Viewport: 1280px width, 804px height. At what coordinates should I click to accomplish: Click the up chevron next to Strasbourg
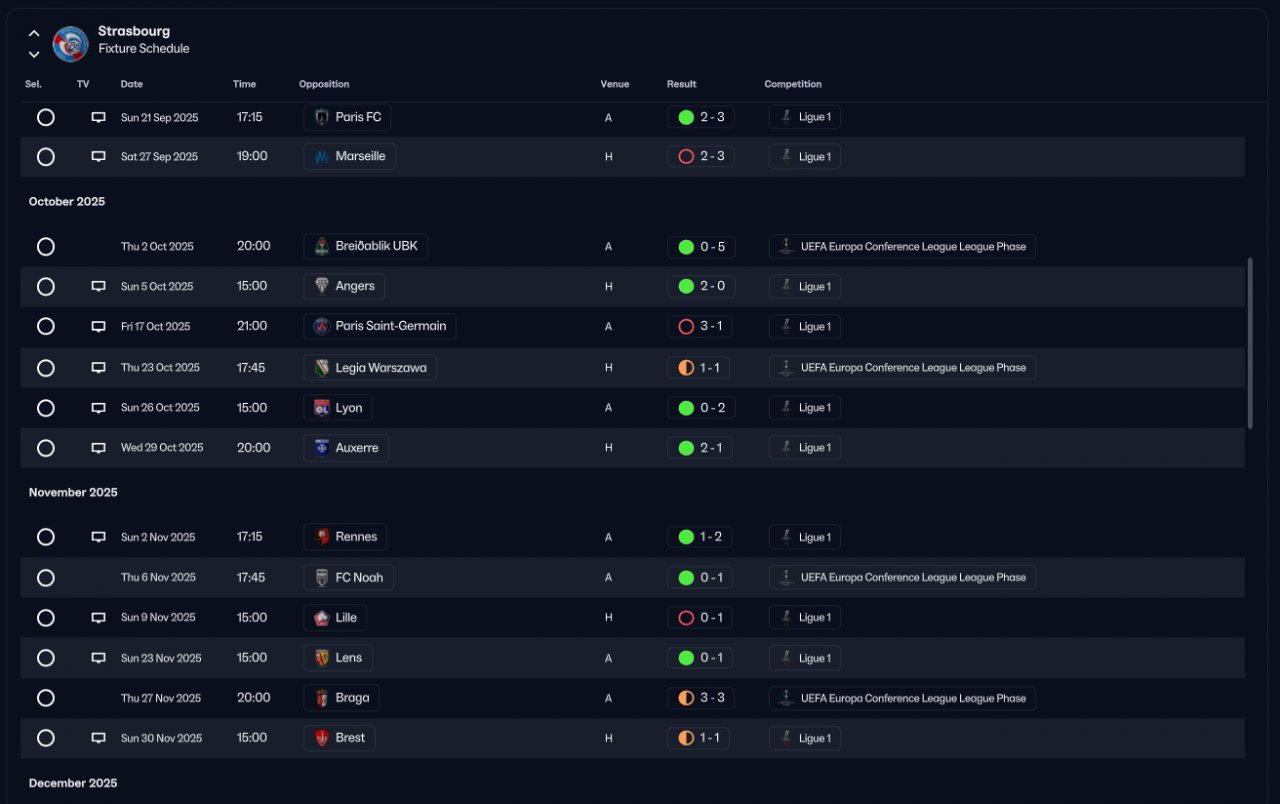point(34,33)
